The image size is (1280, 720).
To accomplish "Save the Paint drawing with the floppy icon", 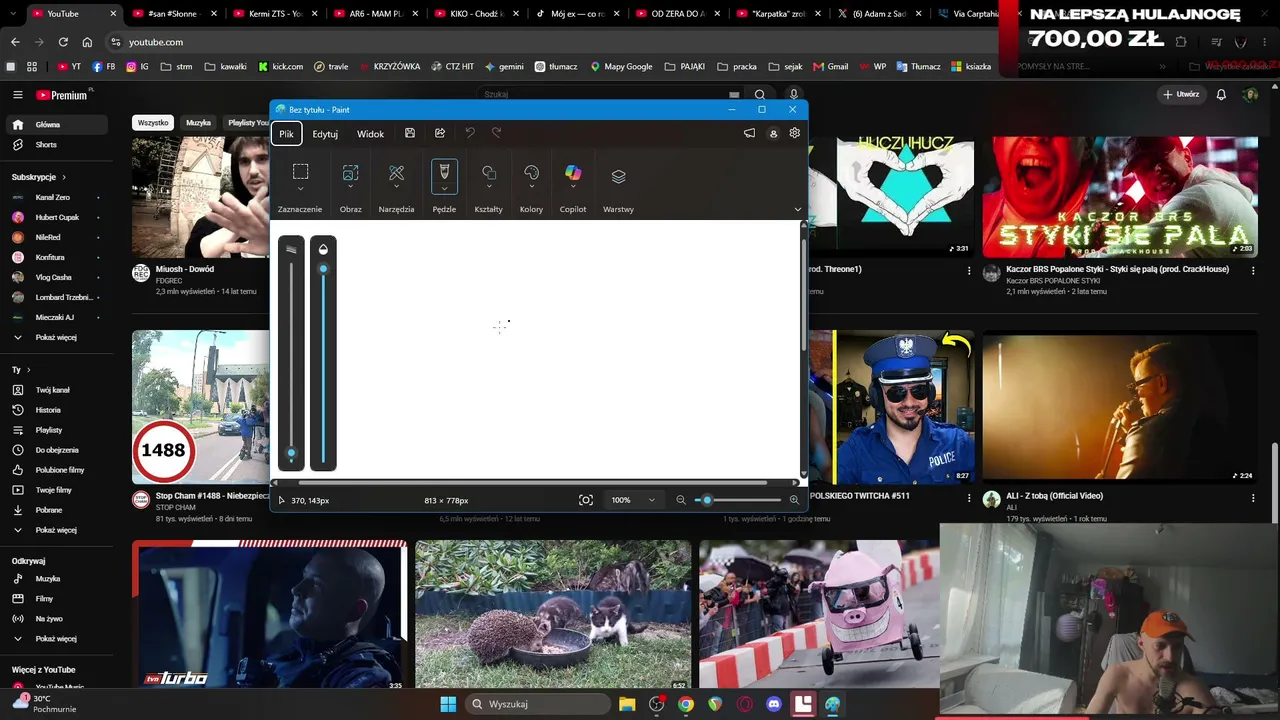I will tap(410, 133).
